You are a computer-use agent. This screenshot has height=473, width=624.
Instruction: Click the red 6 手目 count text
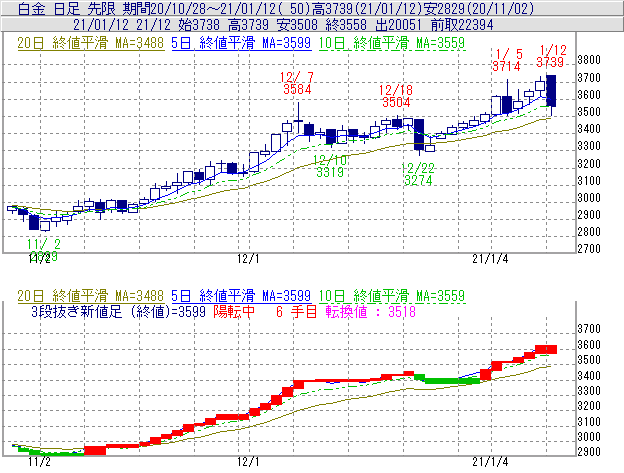point(296,311)
